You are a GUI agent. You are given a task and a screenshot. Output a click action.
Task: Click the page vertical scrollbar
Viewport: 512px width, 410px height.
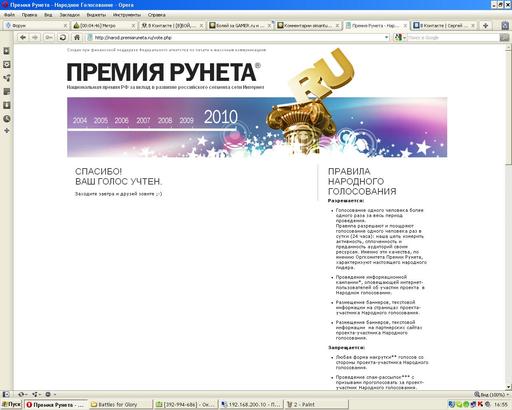click(x=508, y=217)
